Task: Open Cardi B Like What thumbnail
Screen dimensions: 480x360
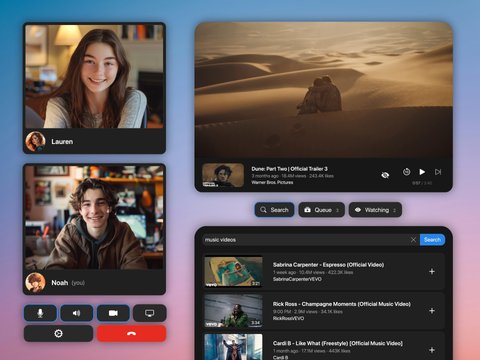Action: [233, 347]
